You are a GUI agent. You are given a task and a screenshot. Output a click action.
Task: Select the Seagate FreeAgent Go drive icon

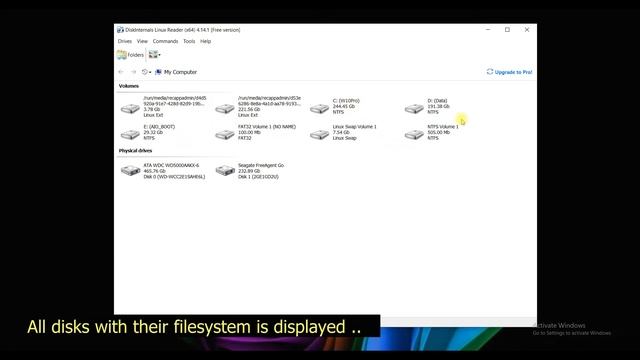pos(225,170)
